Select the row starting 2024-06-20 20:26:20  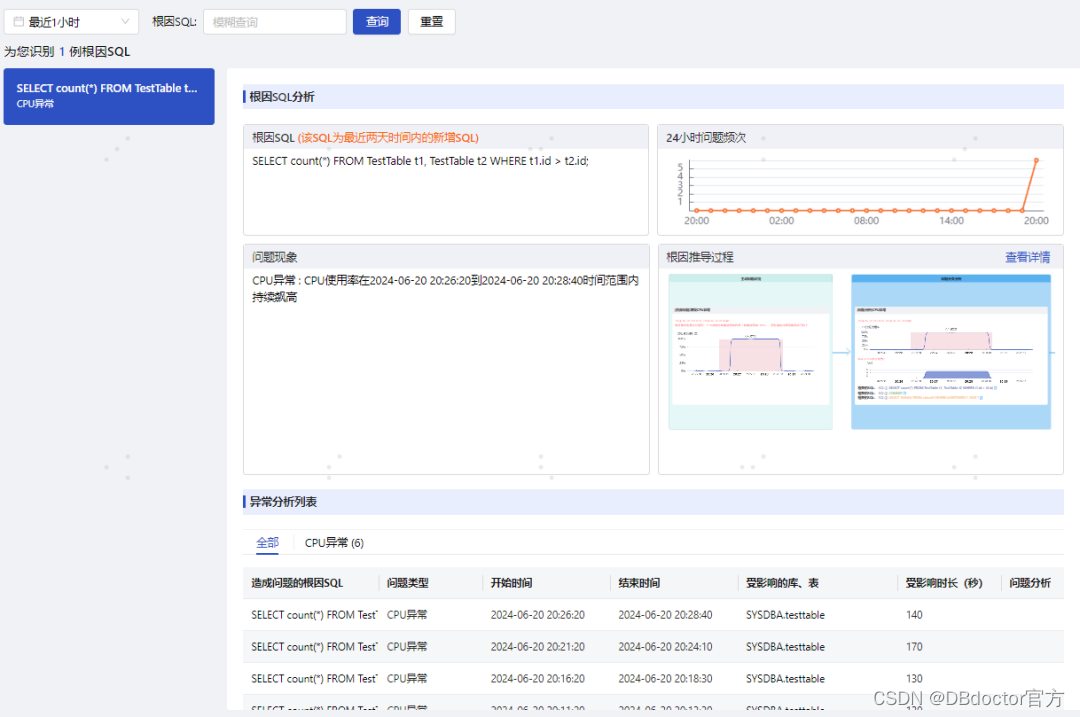coord(653,615)
